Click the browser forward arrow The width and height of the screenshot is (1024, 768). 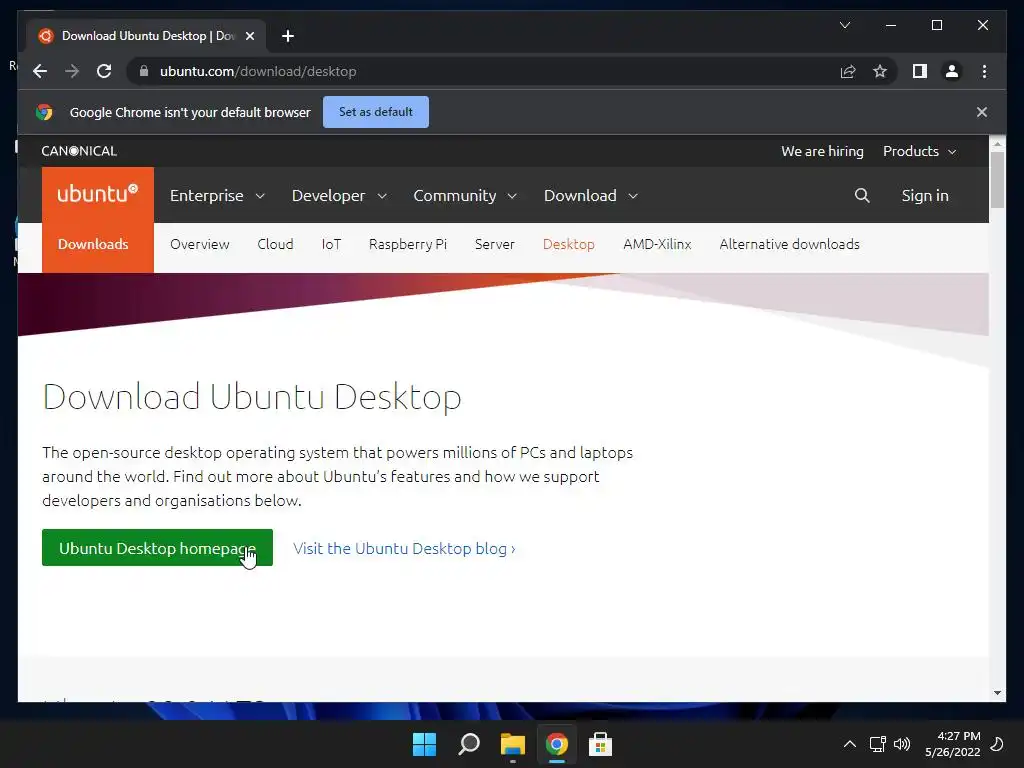[72, 71]
